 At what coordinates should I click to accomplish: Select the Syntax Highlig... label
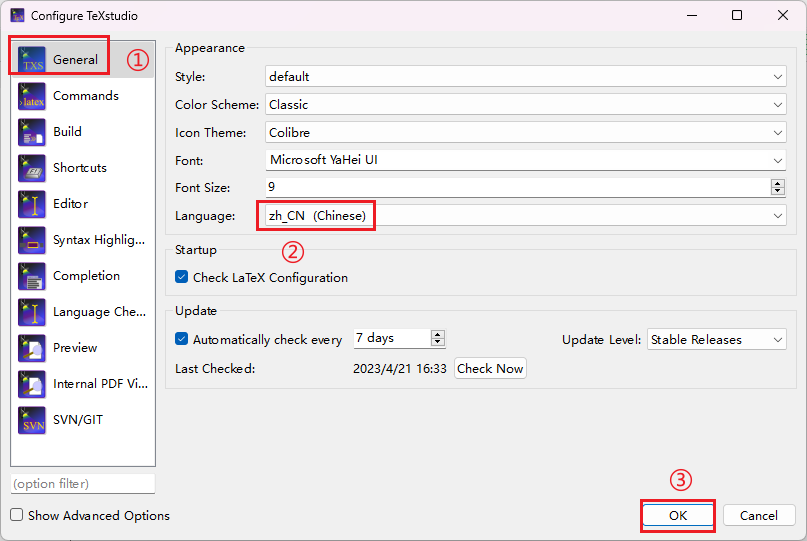[x=99, y=240]
